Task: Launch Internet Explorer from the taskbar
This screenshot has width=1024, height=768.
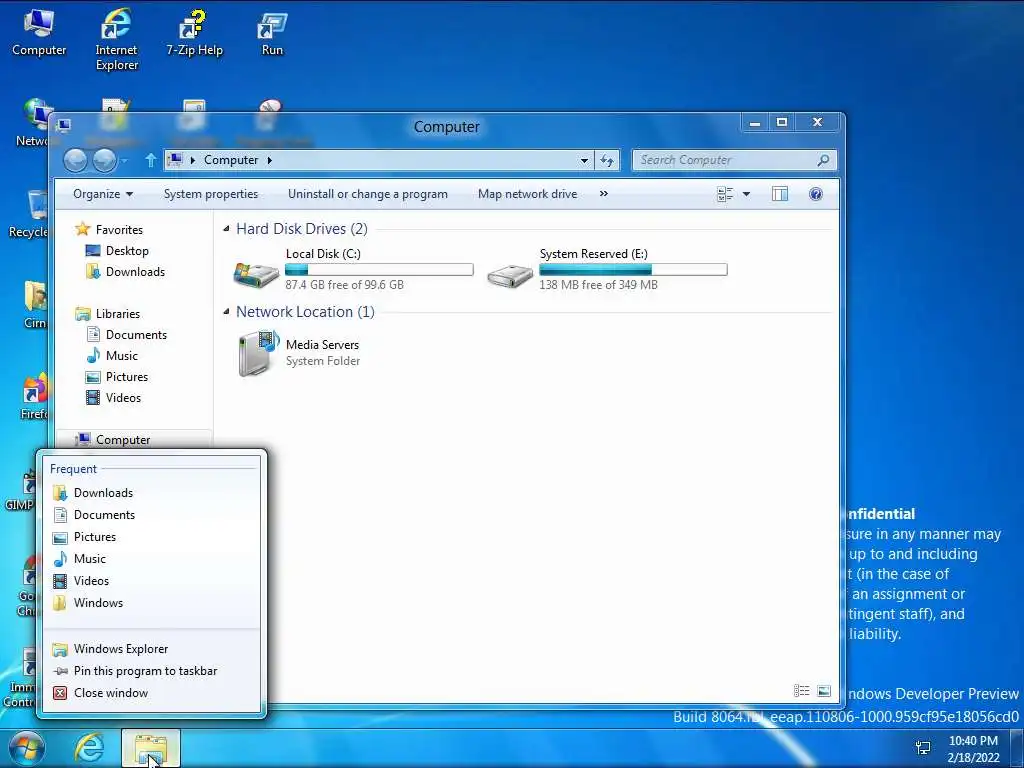Action: (x=88, y=748)
